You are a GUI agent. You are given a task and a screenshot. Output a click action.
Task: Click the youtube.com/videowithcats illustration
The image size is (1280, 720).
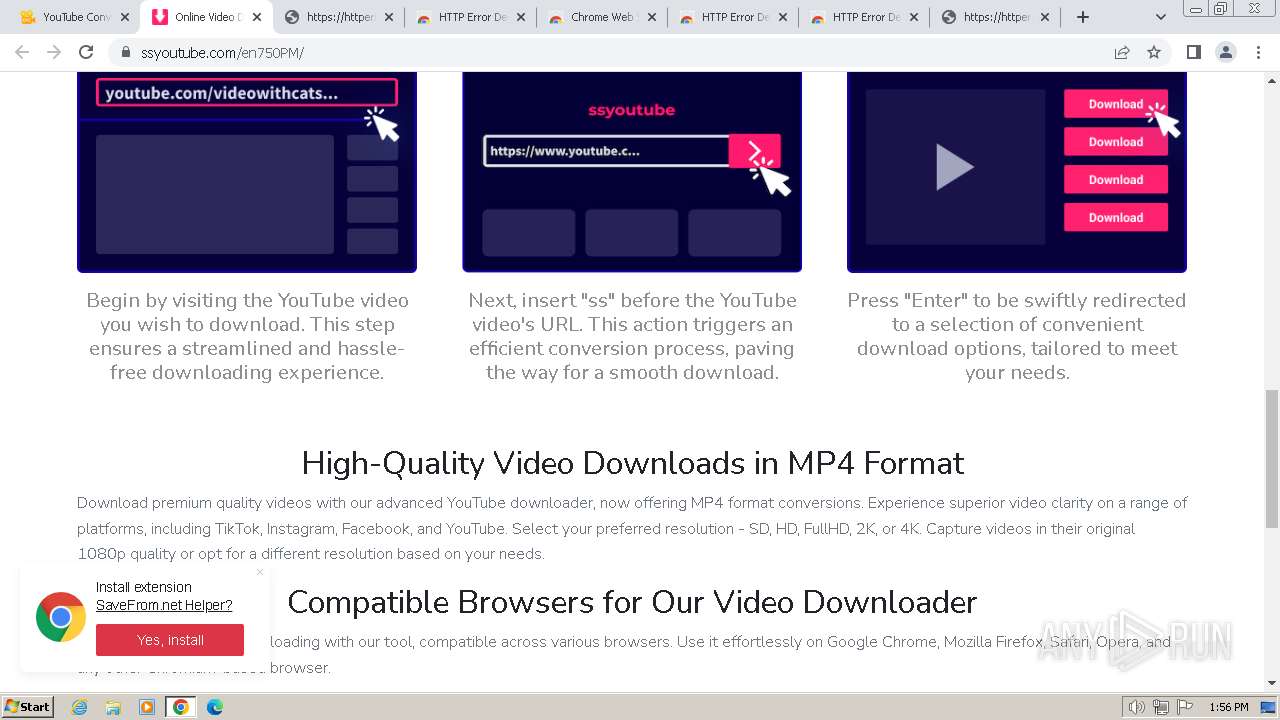click(x=247, y=93)
